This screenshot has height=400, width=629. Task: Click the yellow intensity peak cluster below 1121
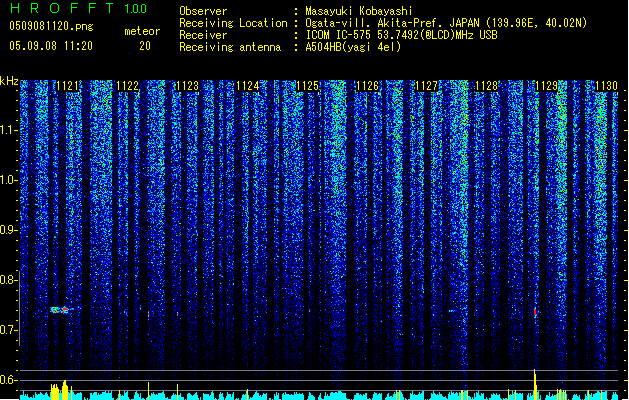[61, 390]
